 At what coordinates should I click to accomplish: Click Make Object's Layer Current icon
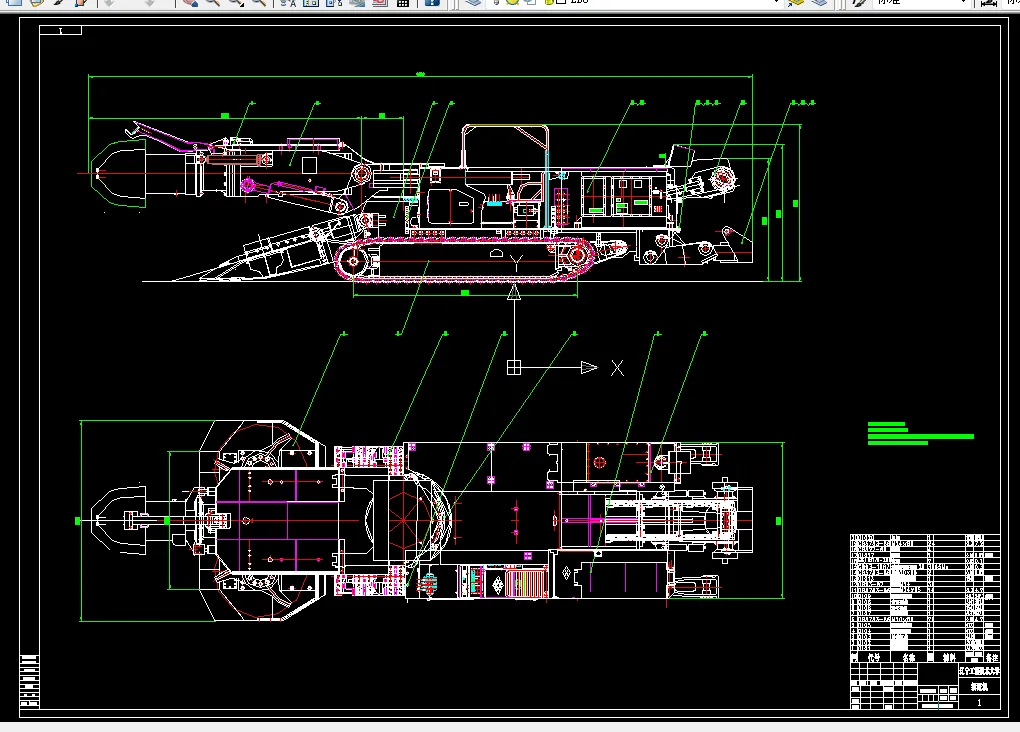pyautogui.click(x=796, y=3)
